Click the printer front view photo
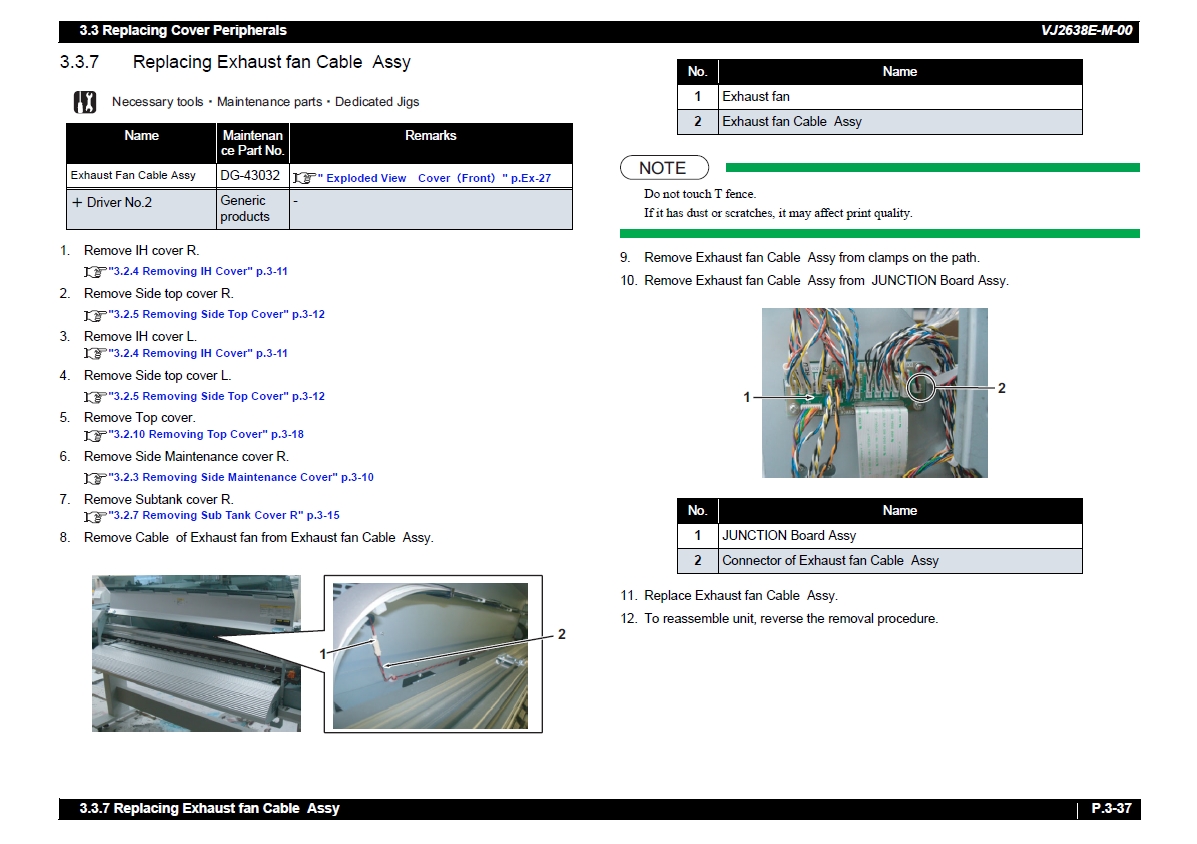 196,653
